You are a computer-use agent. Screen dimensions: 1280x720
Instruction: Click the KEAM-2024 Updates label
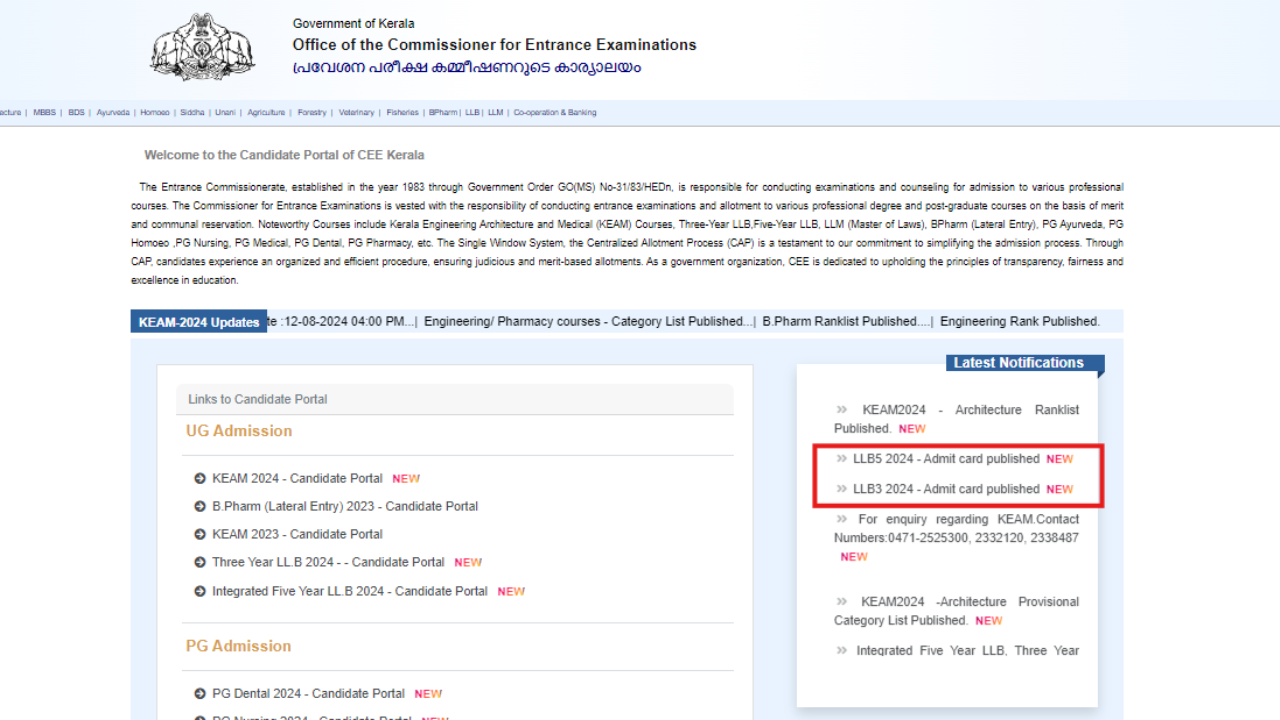coord(199,322)
